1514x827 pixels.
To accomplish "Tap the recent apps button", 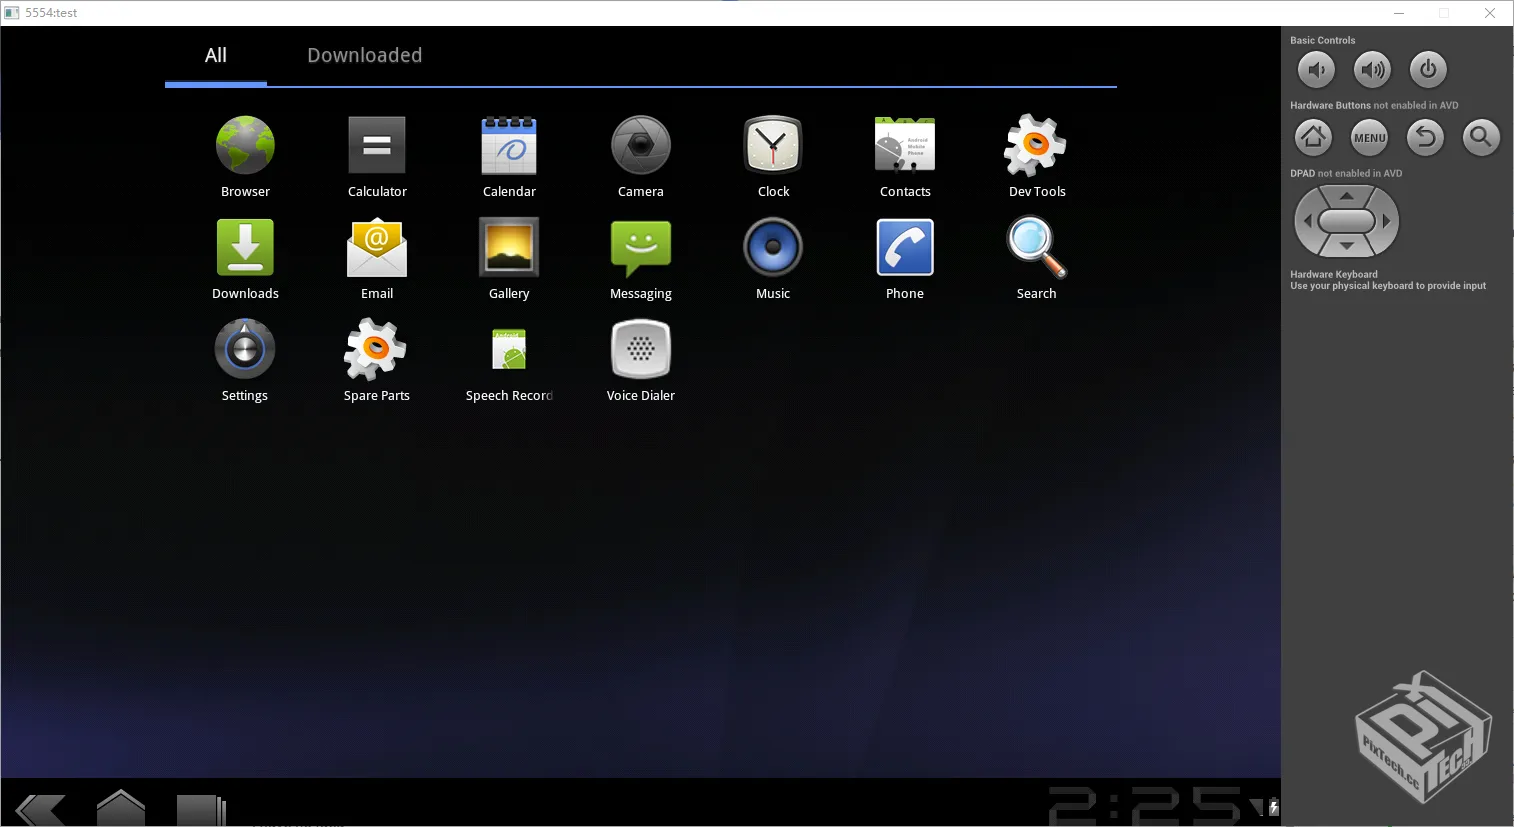I will 201,808.
